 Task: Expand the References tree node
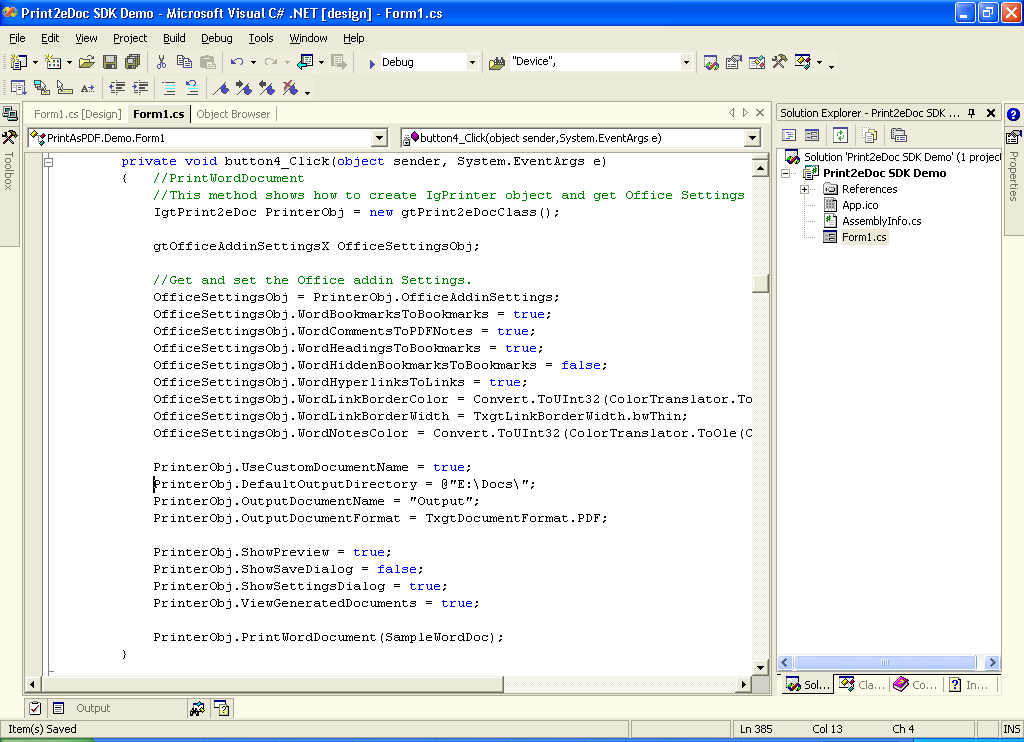tap(805, 189)
